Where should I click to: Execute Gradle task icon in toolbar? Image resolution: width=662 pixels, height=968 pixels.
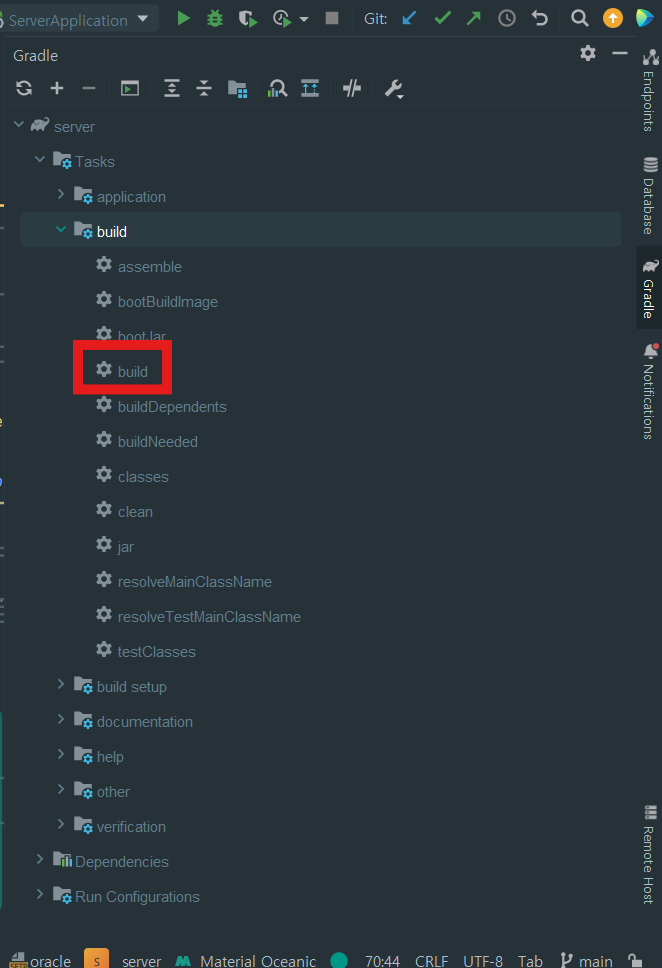(x=130, y=88)
